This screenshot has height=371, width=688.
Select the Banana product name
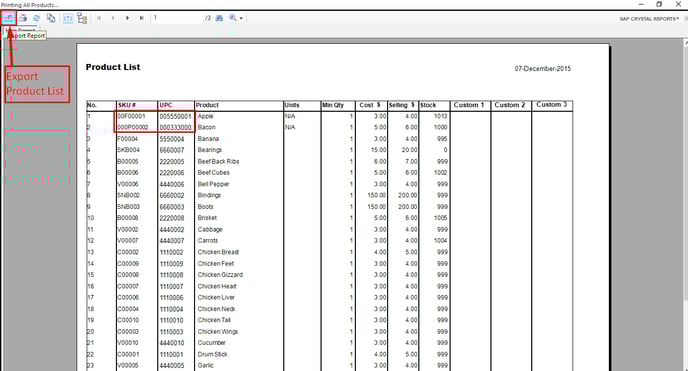point(208,139)
